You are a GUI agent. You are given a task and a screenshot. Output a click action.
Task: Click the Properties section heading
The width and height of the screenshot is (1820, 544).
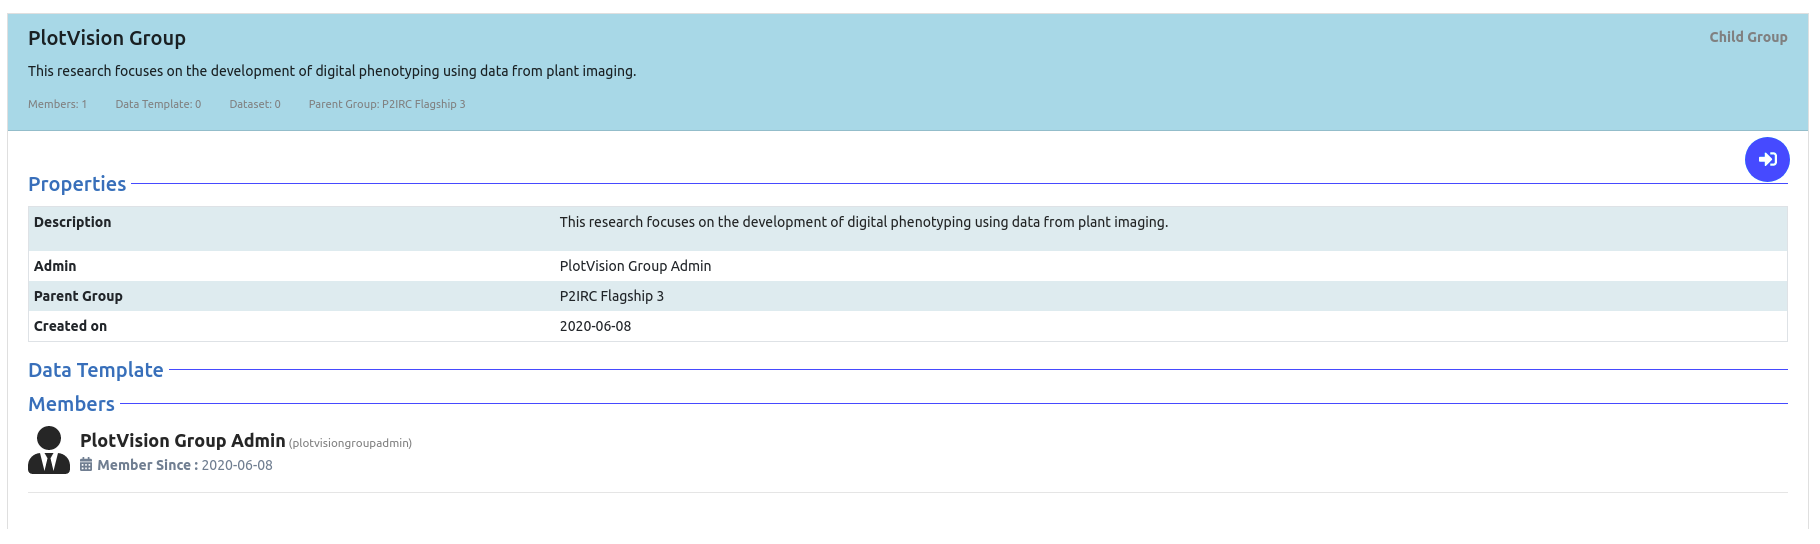(77, 184)
